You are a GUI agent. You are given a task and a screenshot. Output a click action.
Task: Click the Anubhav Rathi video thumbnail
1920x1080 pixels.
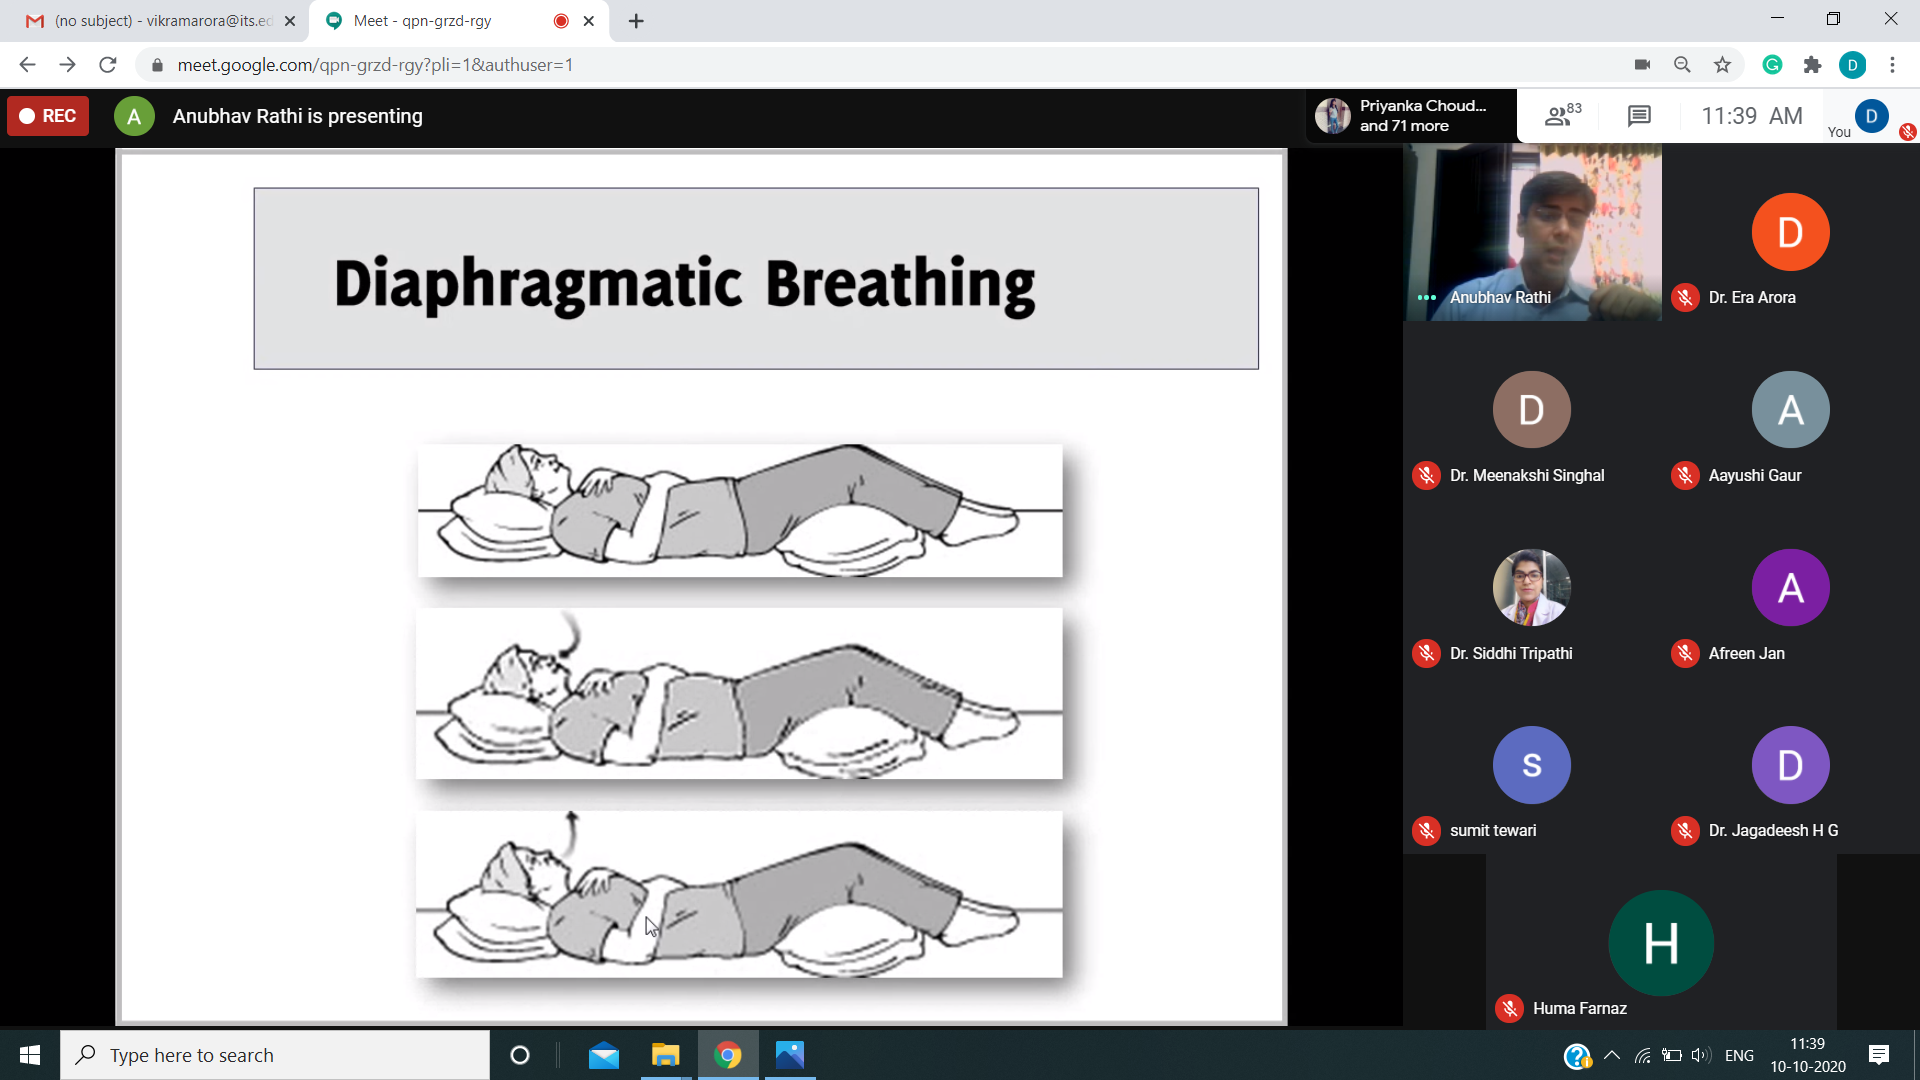click(1532, 232)
